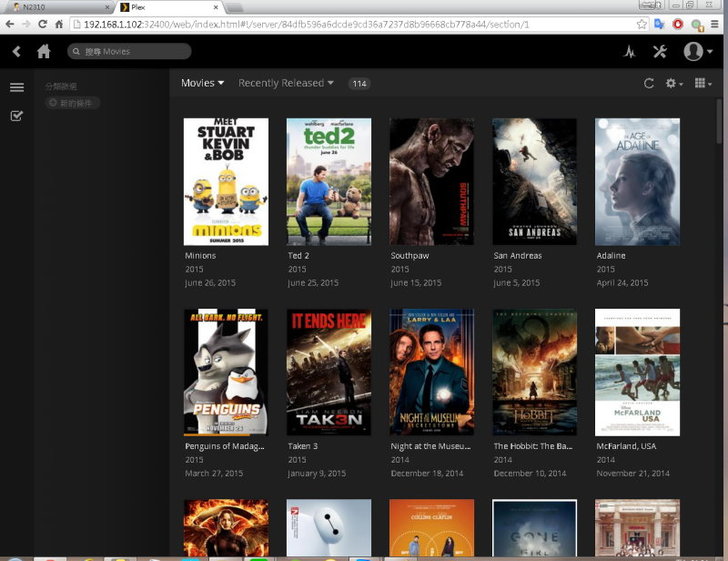This screenshot has height=561, width=728.
Task: Open the sidebar hamburger menu
Action: click(17, 88)
